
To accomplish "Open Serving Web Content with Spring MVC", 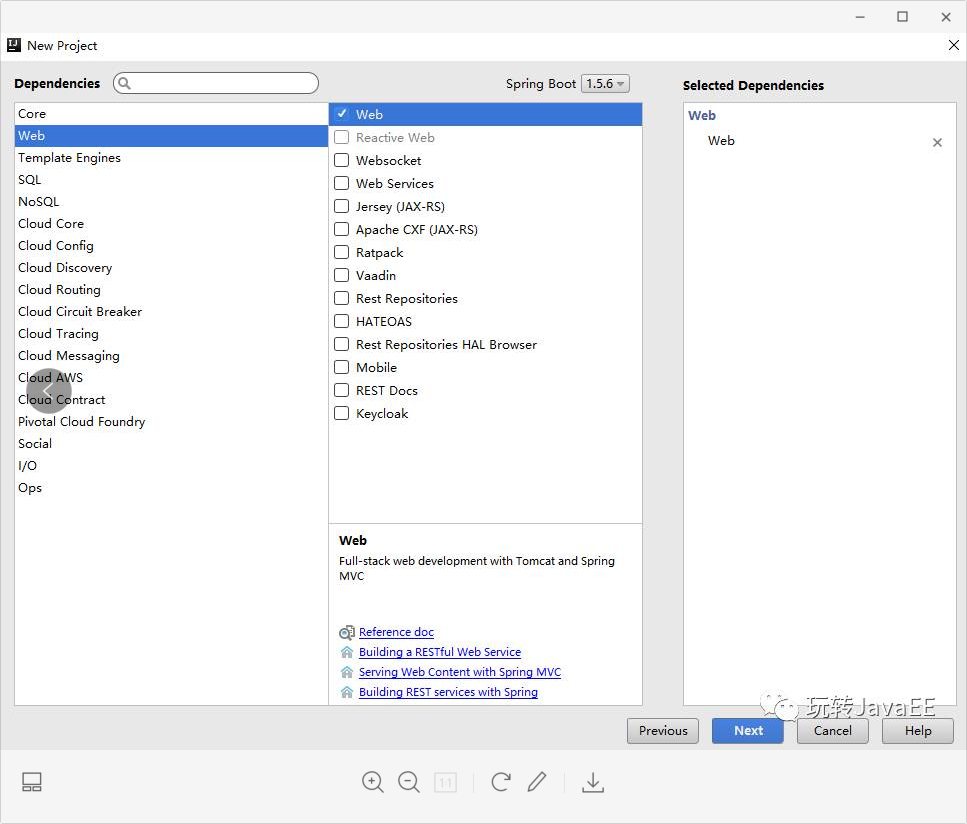I will [x=460, y=672].
